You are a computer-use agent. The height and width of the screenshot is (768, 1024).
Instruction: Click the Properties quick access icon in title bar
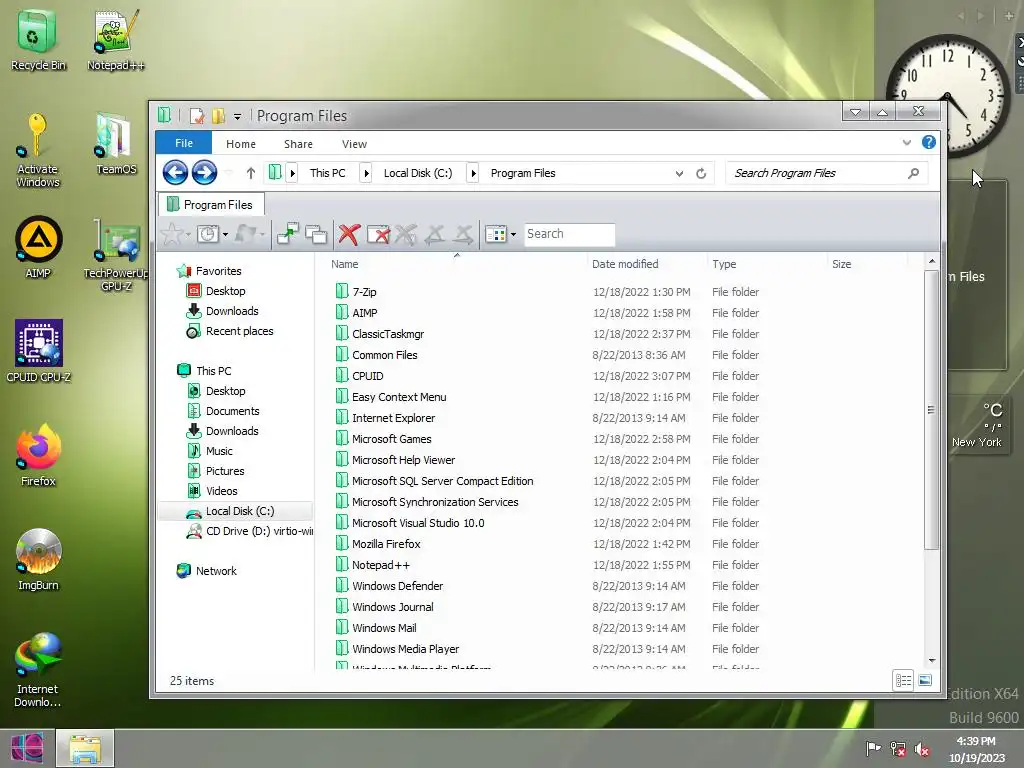(x=197, y=116)
